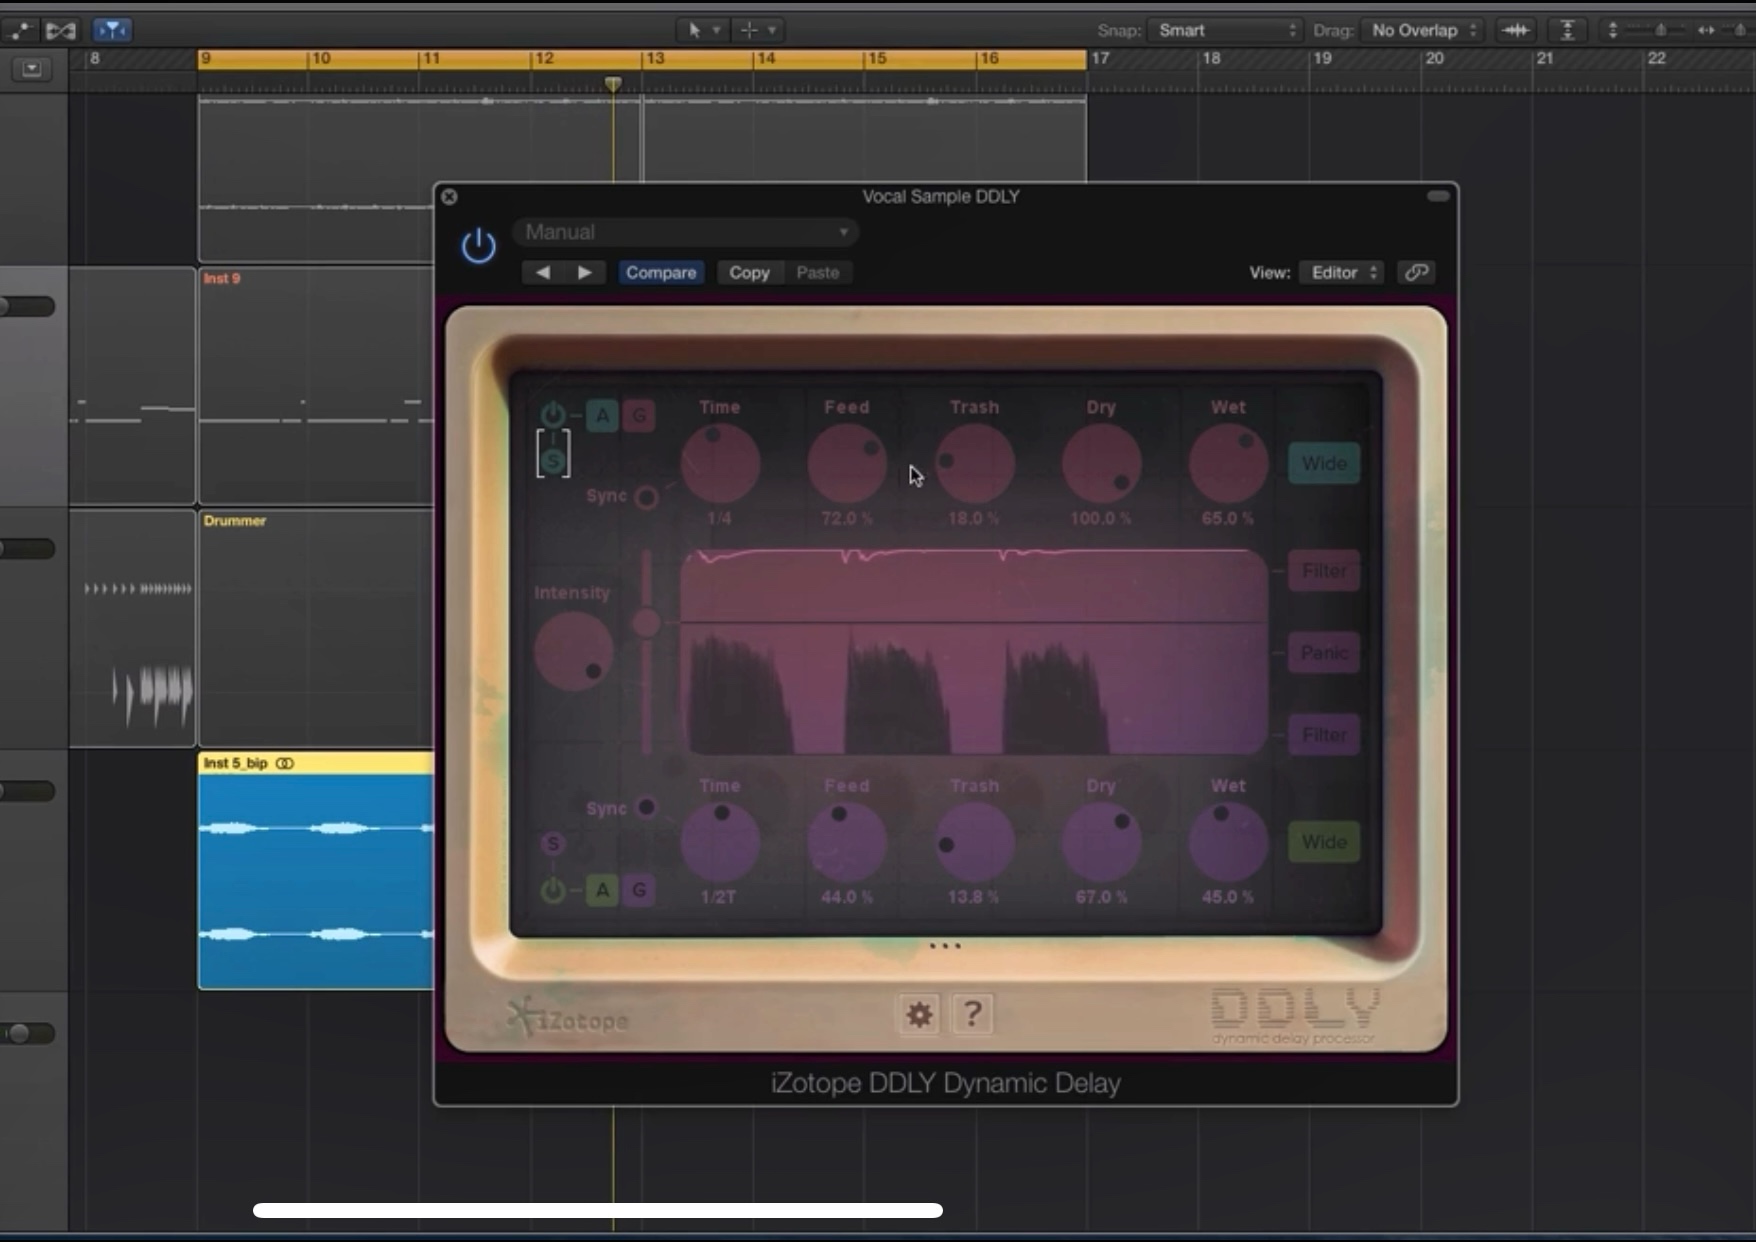The height and width of the screenshot is (1242, 1756).
Task: Toggle the Catch playhead button
Action: pyautogui.click(x=112, y=30)
